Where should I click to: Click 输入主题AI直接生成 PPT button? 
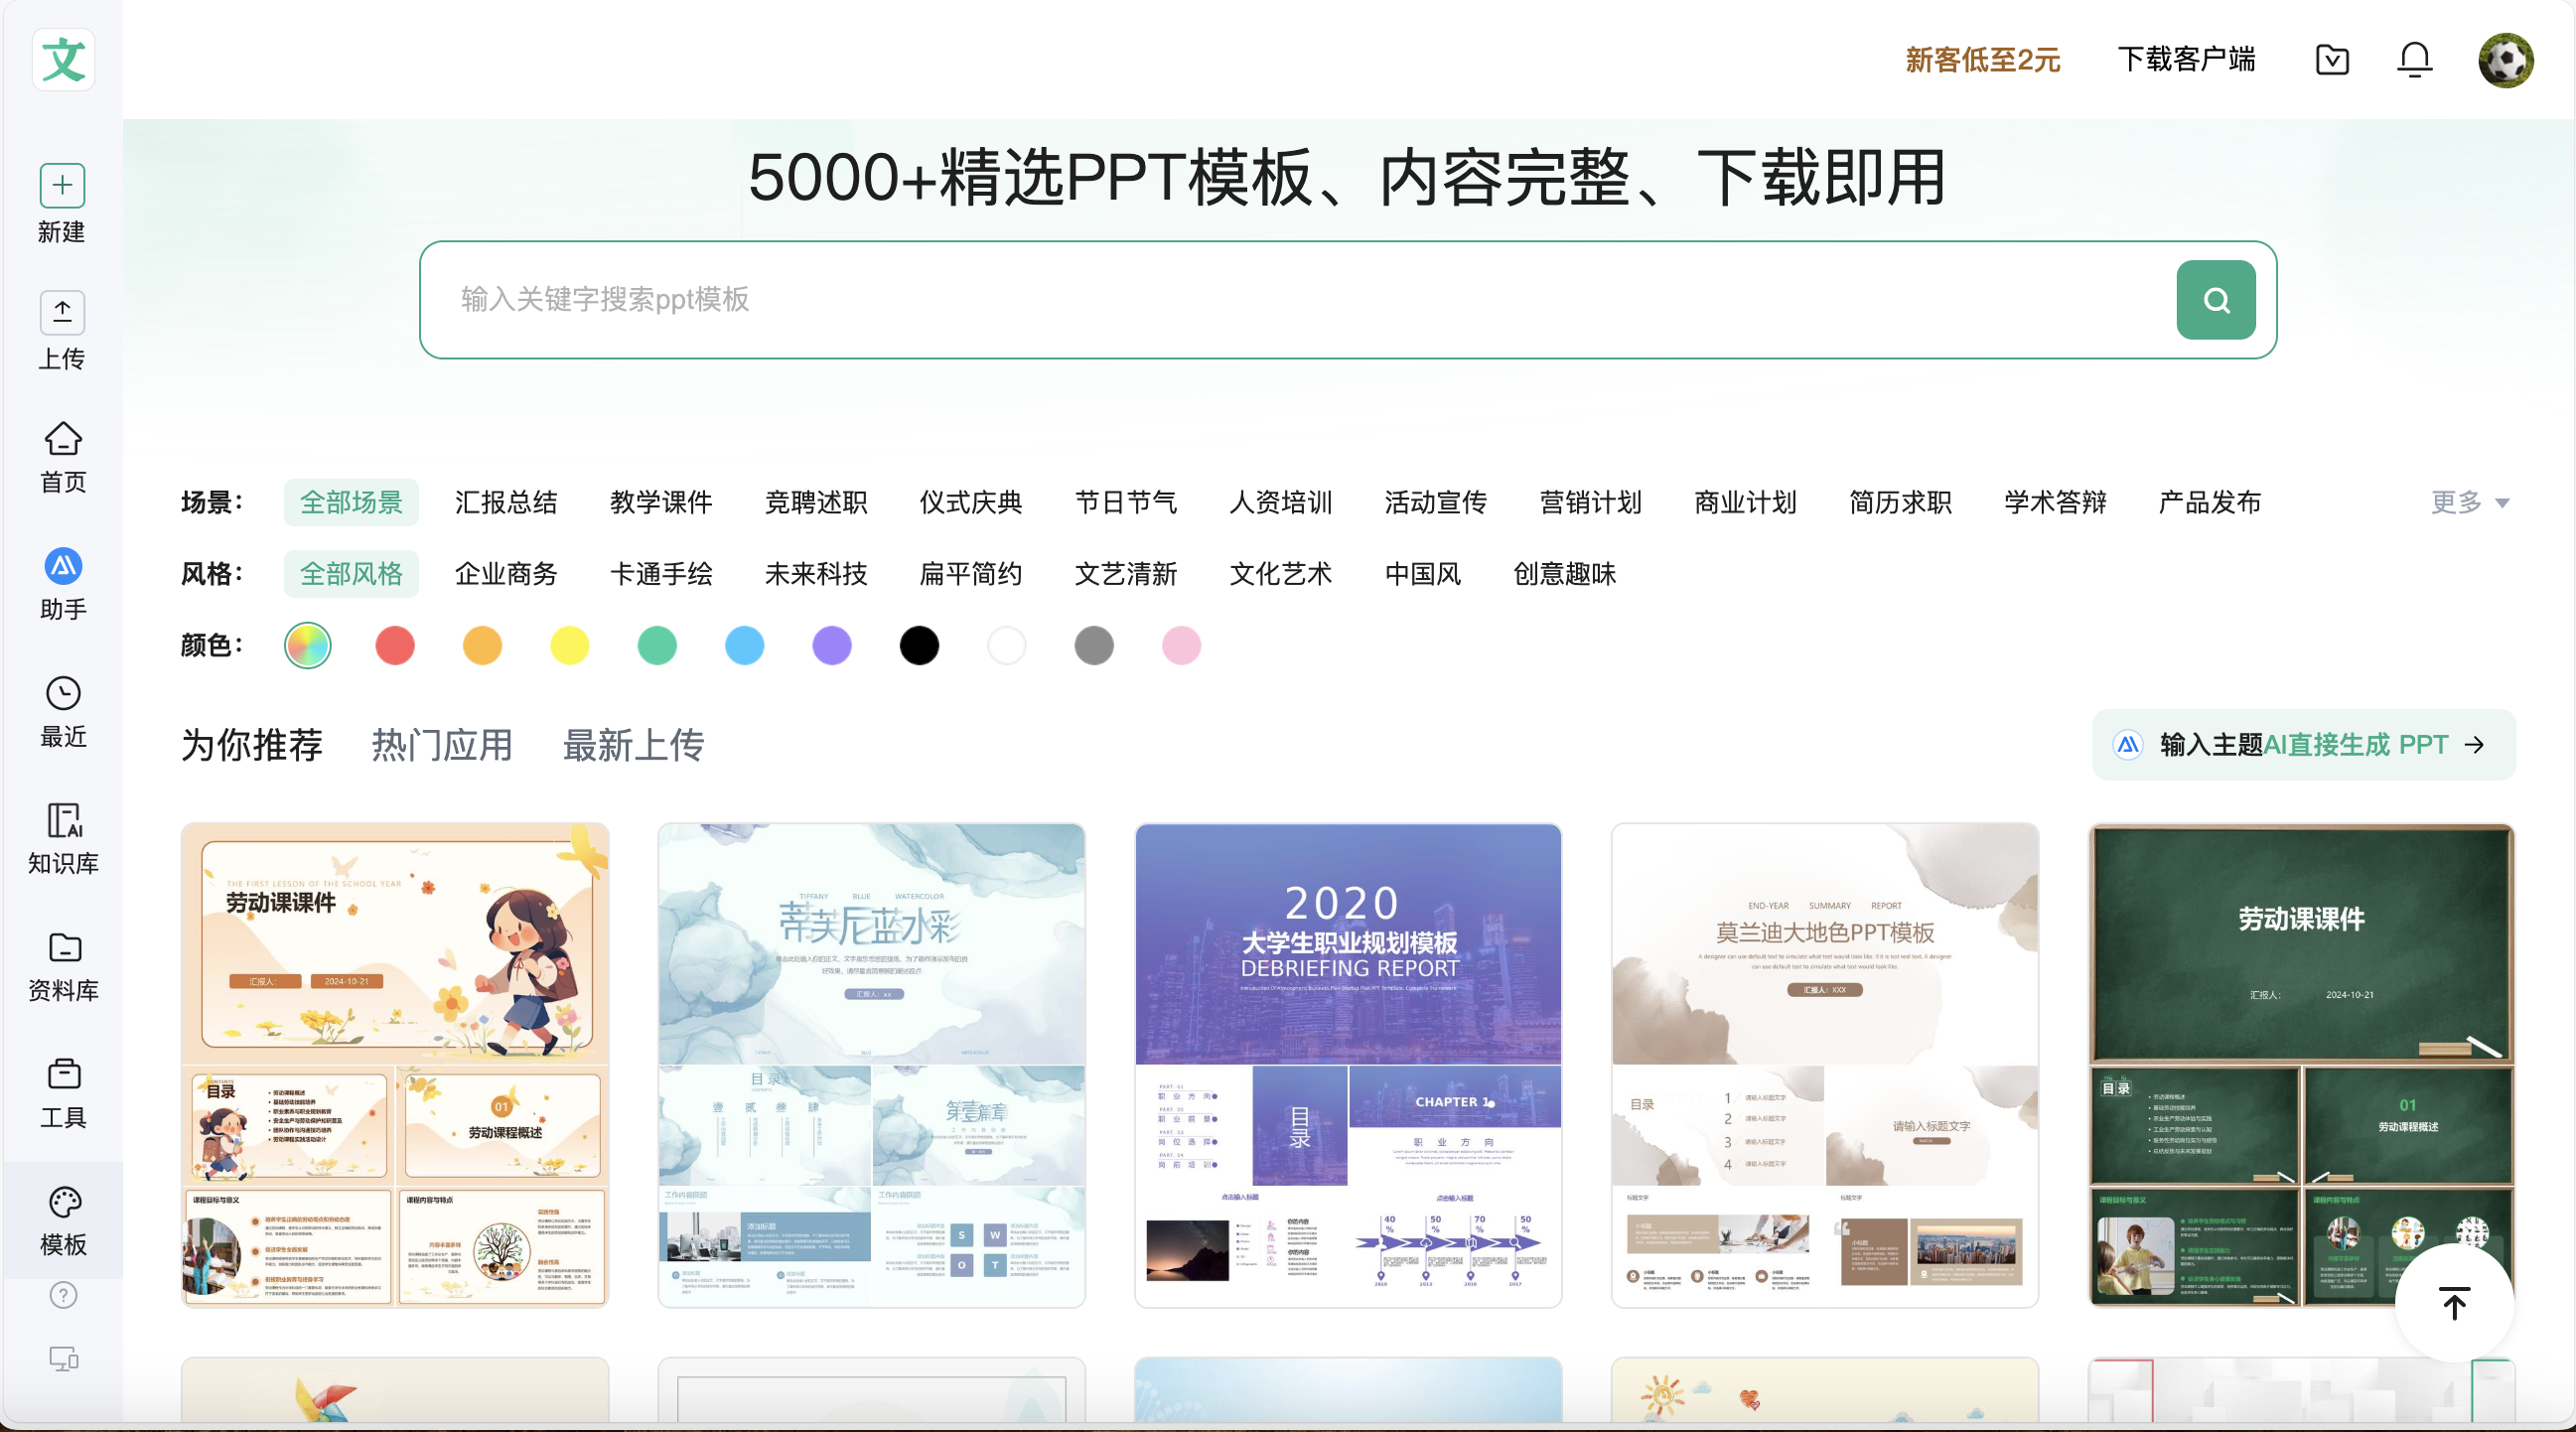click(x=2303, y=745)
